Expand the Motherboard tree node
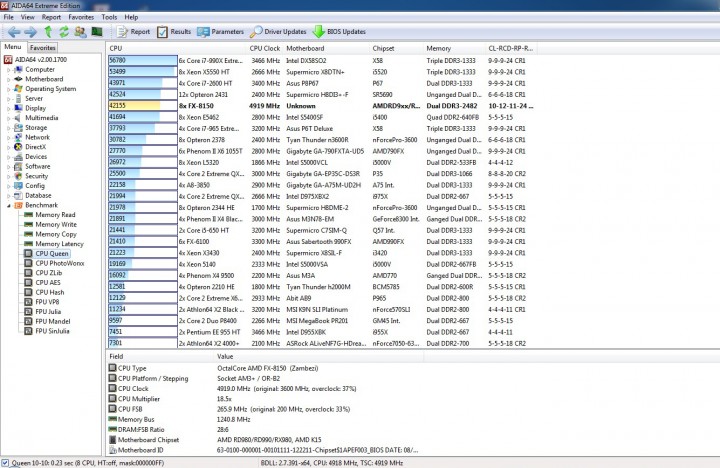 [8, 79]
